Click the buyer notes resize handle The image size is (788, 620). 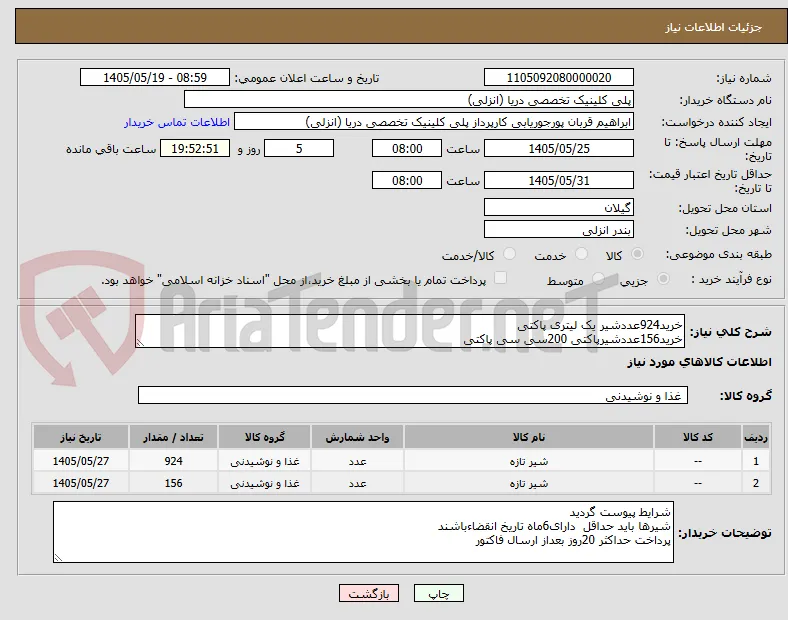coord(58,558)
